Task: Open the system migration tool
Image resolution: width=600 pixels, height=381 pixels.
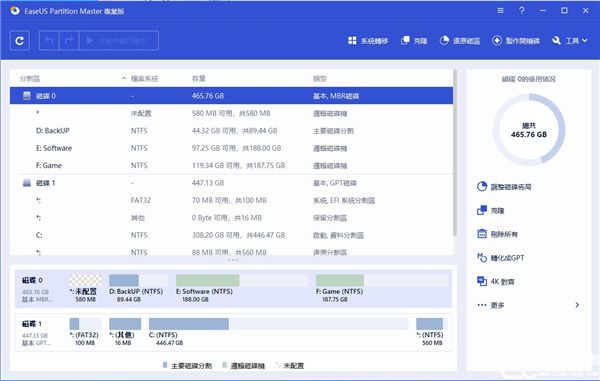Action: click(x=368, y=41)
